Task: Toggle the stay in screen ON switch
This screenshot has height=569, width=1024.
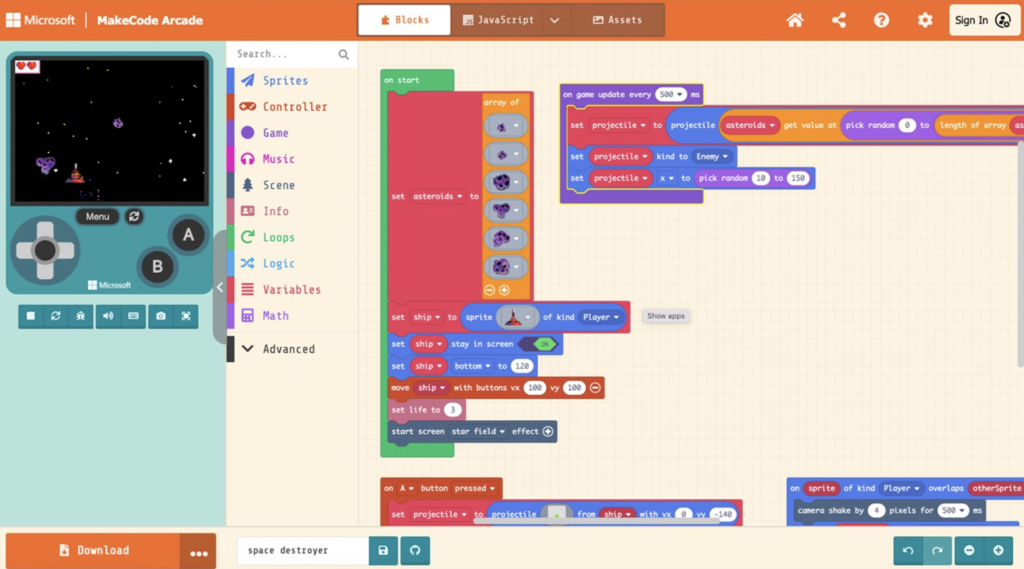Action: tap(542, 344)
